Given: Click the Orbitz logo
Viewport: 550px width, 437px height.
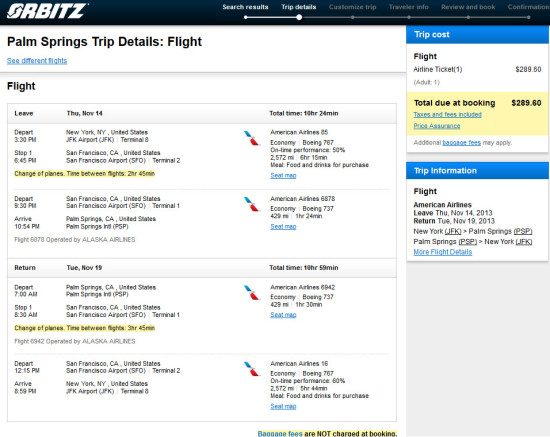Looking at the screenshot, I should pyautogui.click(x=47, y=11).
